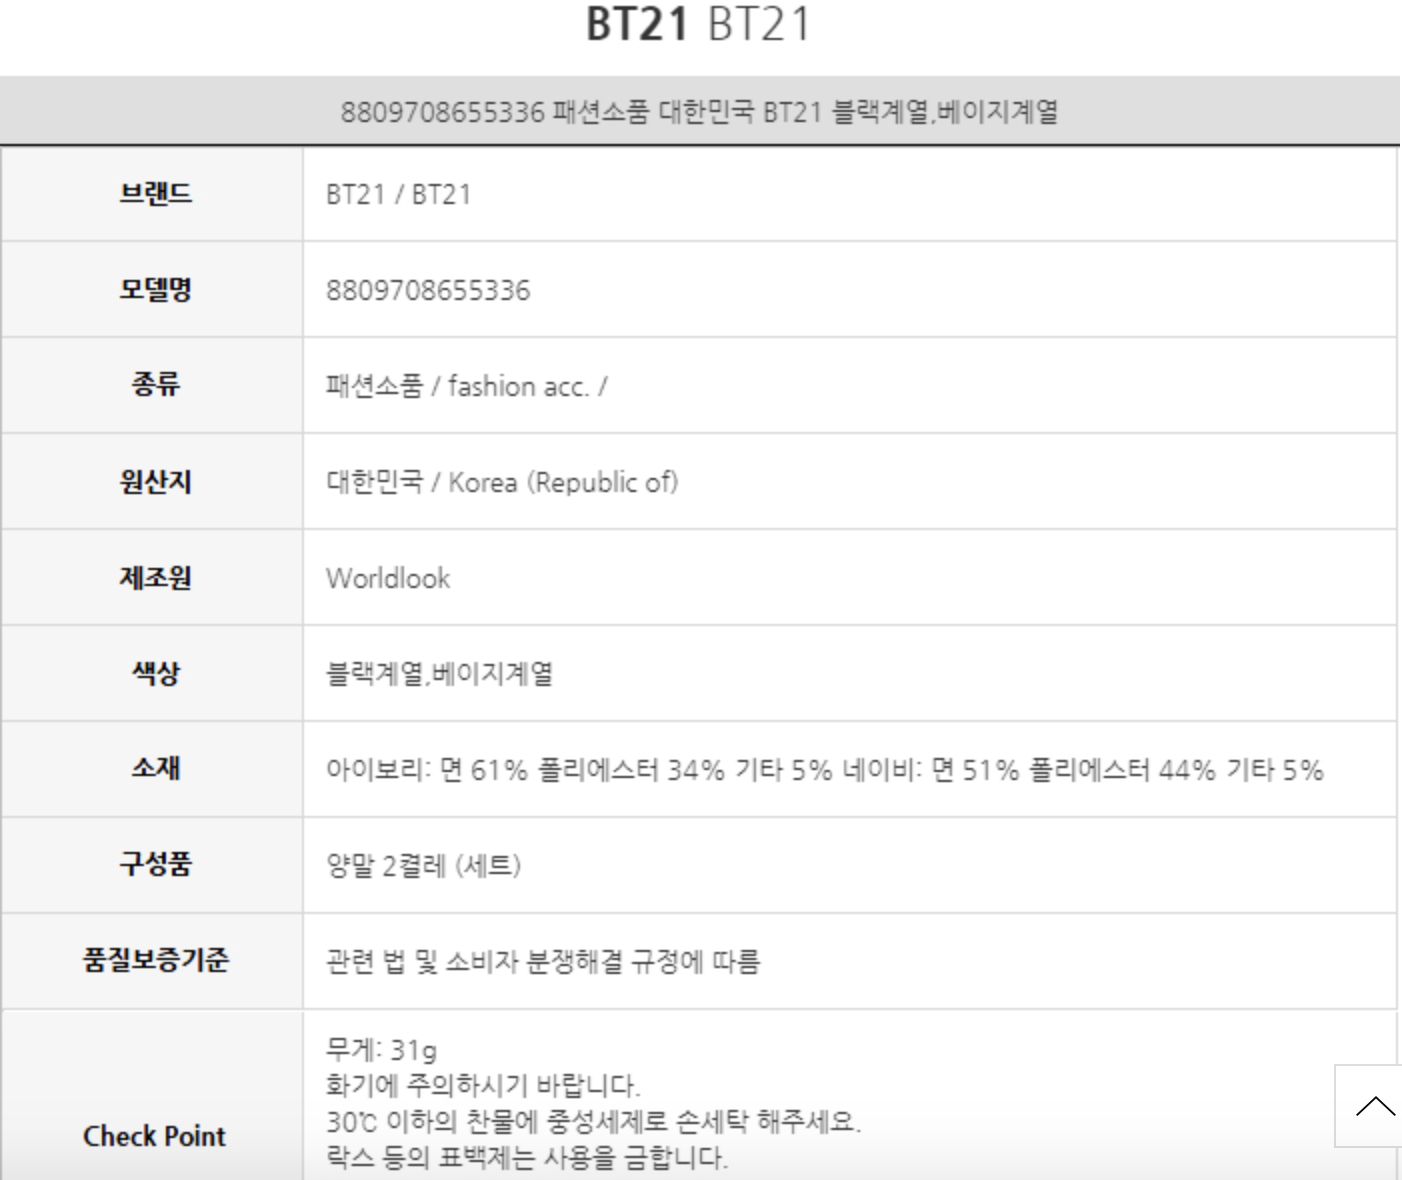Click the material composition text with percentages
Screen dimensions: 1402x1180
824,770
